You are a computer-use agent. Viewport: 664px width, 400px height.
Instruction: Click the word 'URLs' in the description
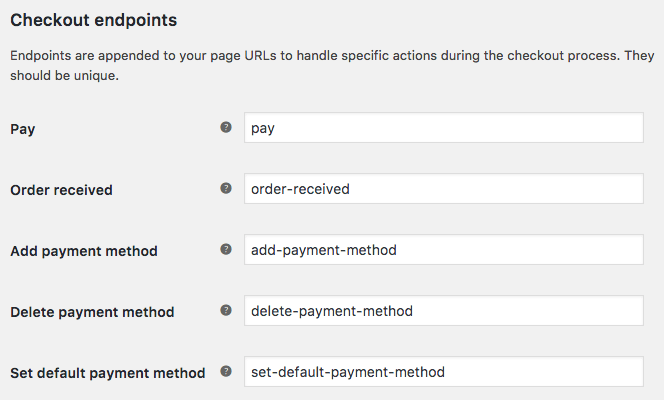click(x=260, y=56)
